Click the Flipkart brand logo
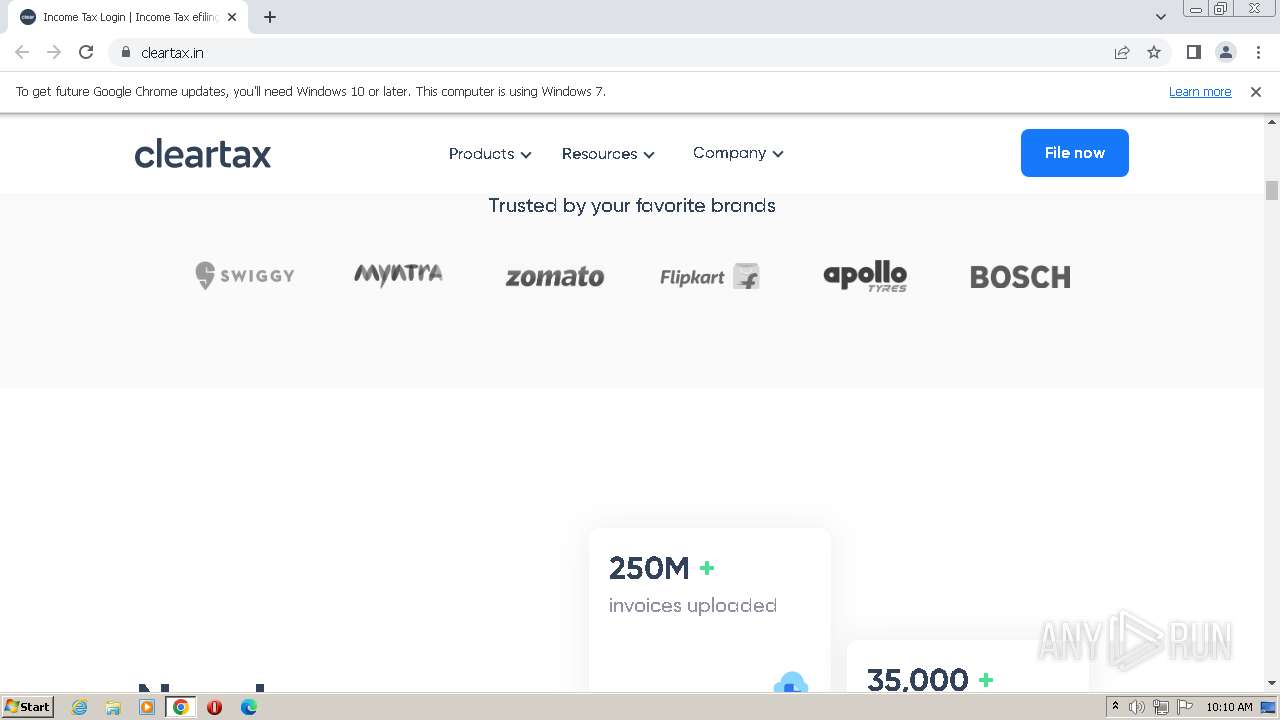Image resolution: width=1280 pixels, height=720 pixels. [710, 277]
